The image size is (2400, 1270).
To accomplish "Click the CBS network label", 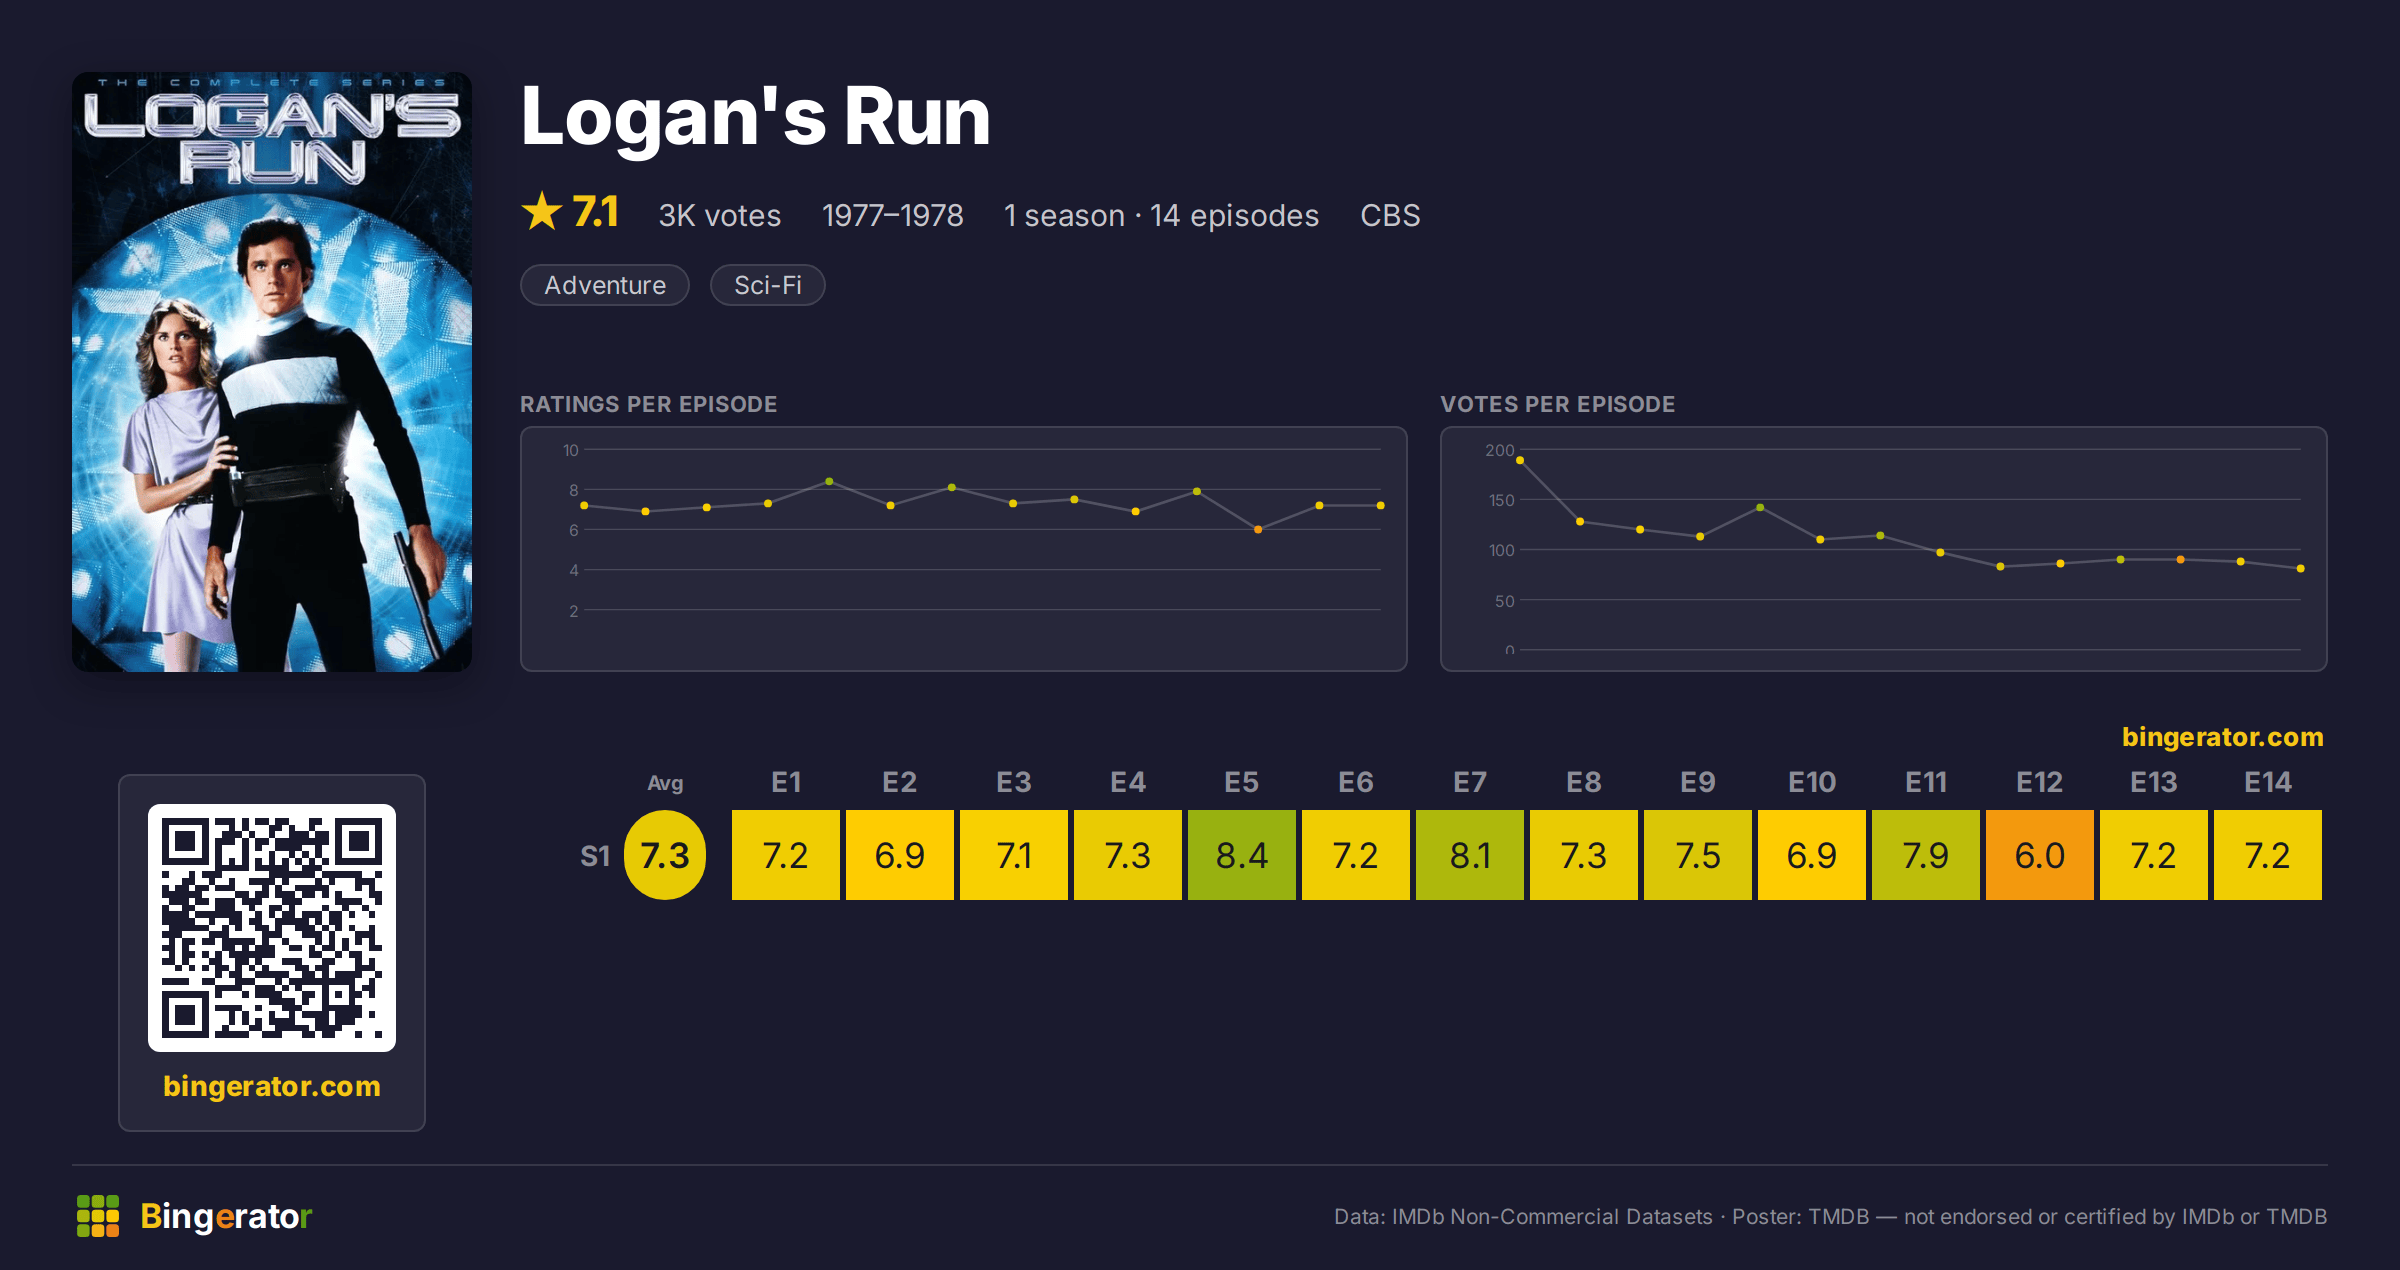I will click(1390, 215).
